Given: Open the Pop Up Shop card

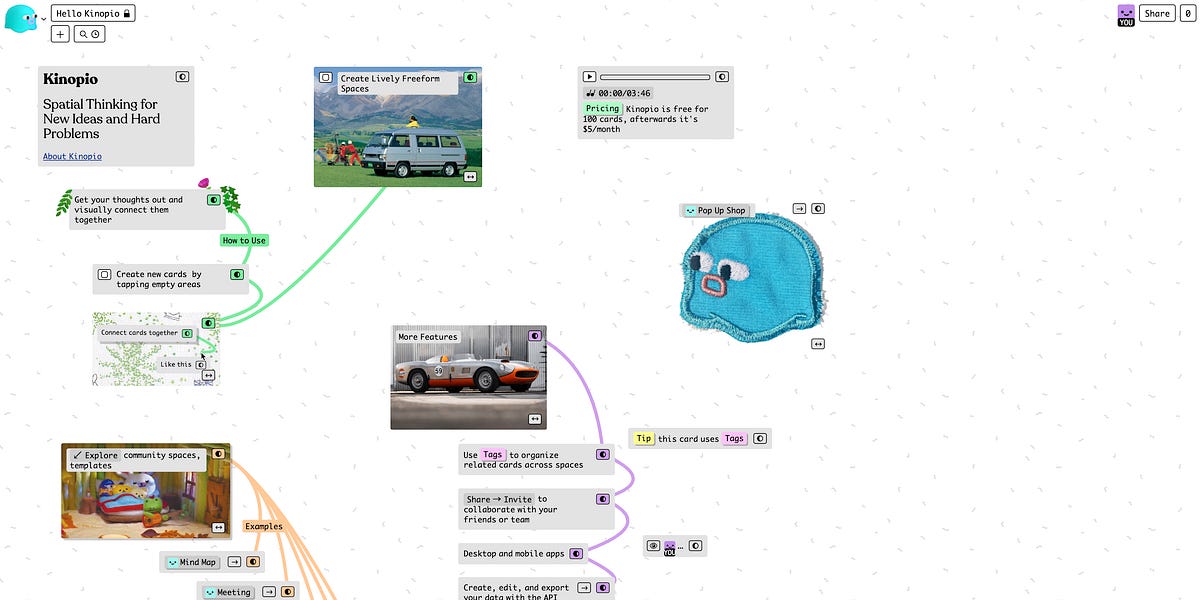Looking at the screenshot, I should (715, 211).
